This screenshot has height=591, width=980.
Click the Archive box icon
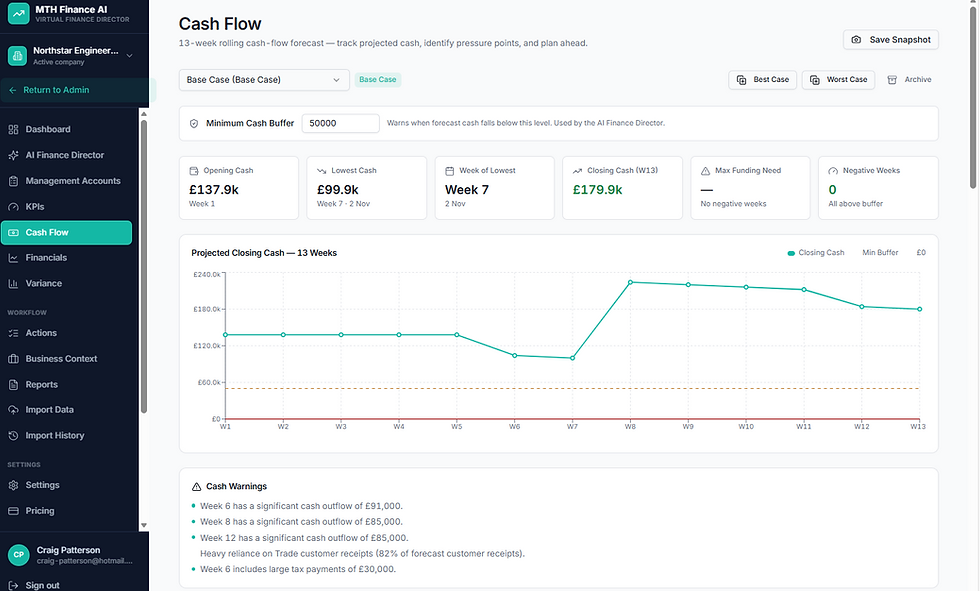coord(892,80)
